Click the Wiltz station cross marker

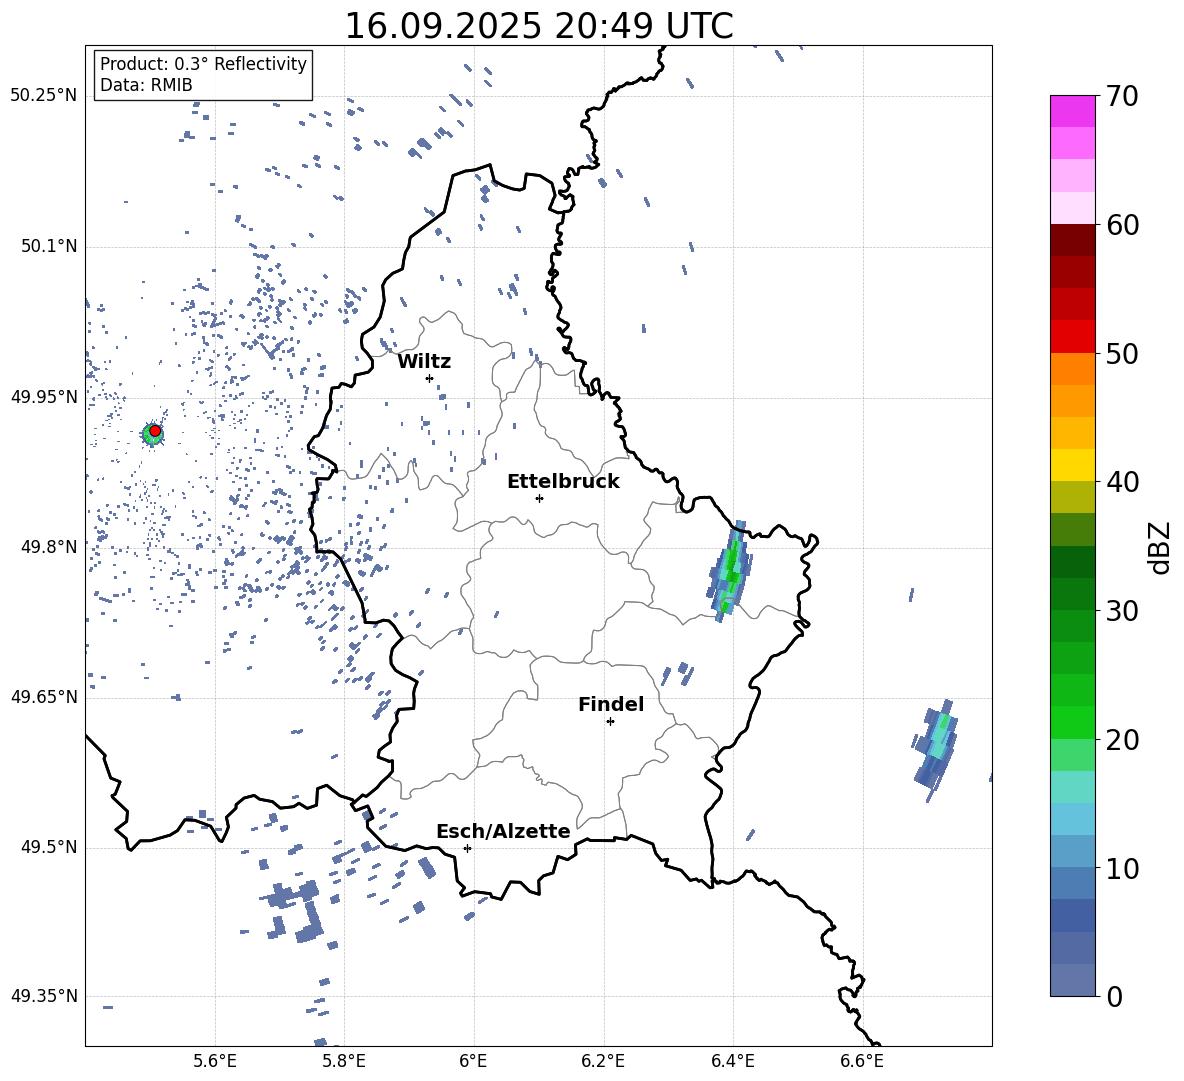[430, 378]
